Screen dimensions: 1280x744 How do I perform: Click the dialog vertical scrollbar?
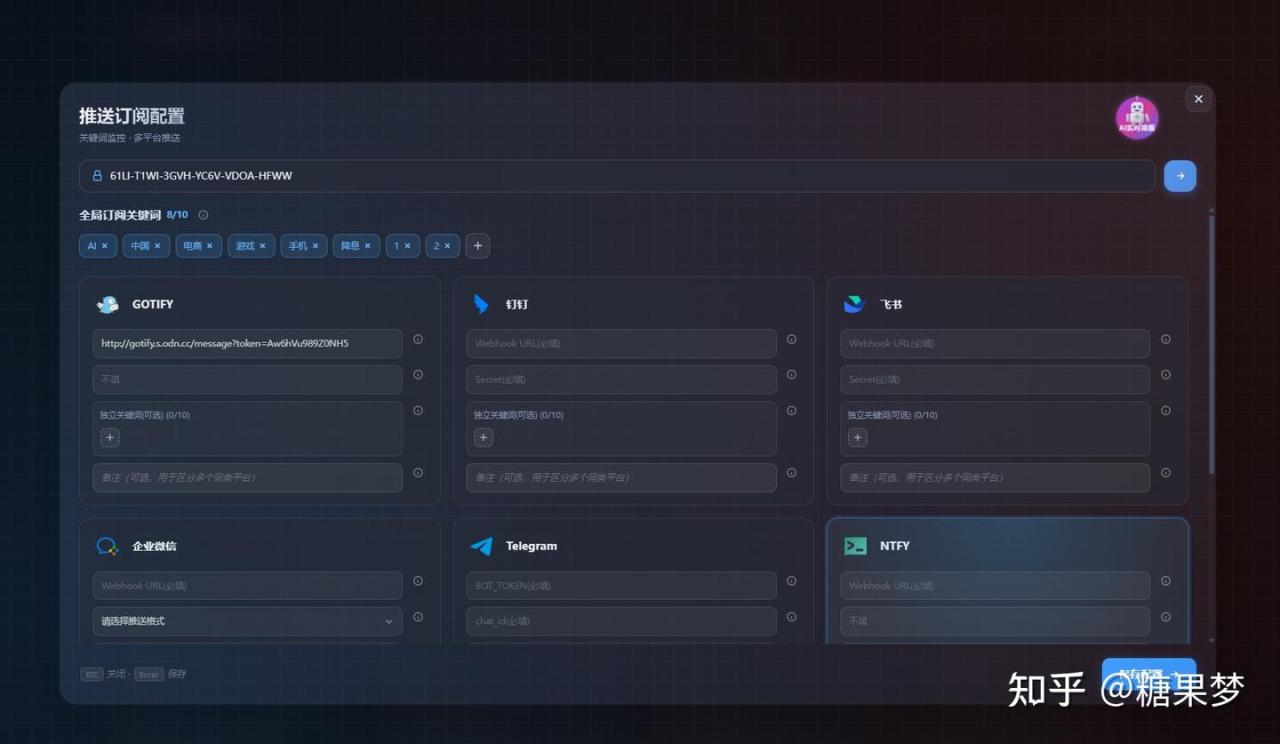point(1212,340)
